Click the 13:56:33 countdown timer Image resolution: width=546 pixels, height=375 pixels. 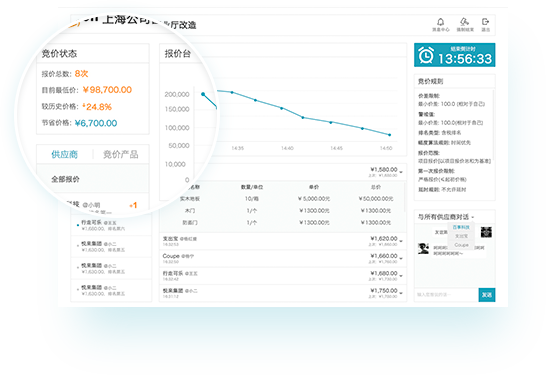465,59
